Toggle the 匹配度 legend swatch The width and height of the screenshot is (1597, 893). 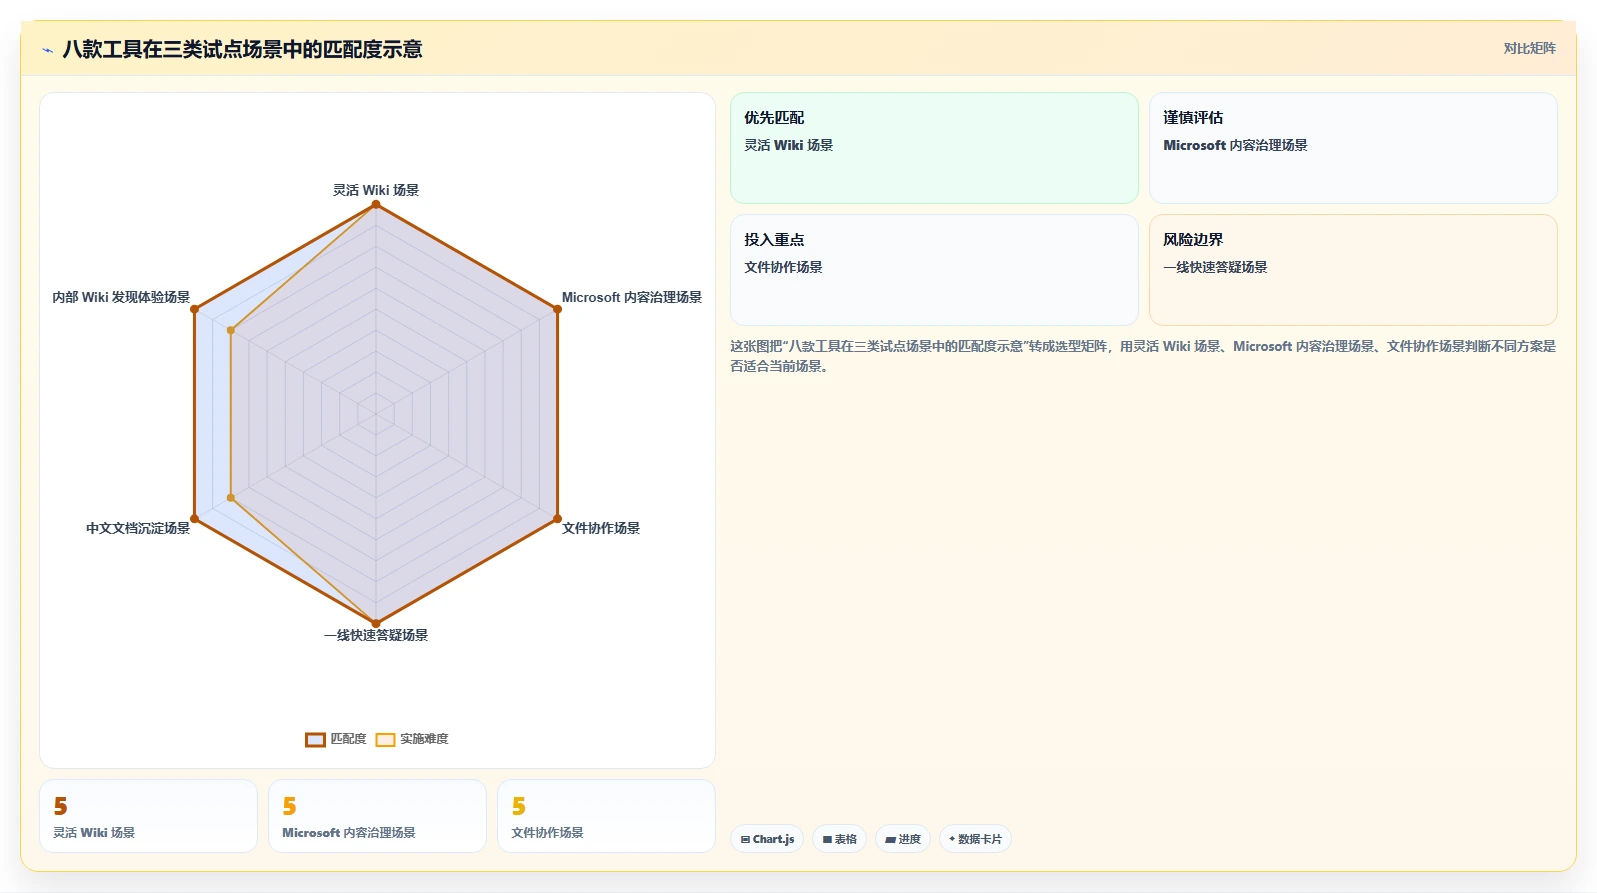[315, 739]
